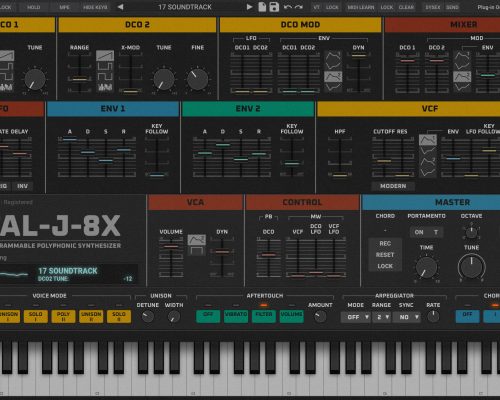The height and width of the screenshot is (400, 500).
Task: Set aftertouch to OFF
Action: point(208,316)
